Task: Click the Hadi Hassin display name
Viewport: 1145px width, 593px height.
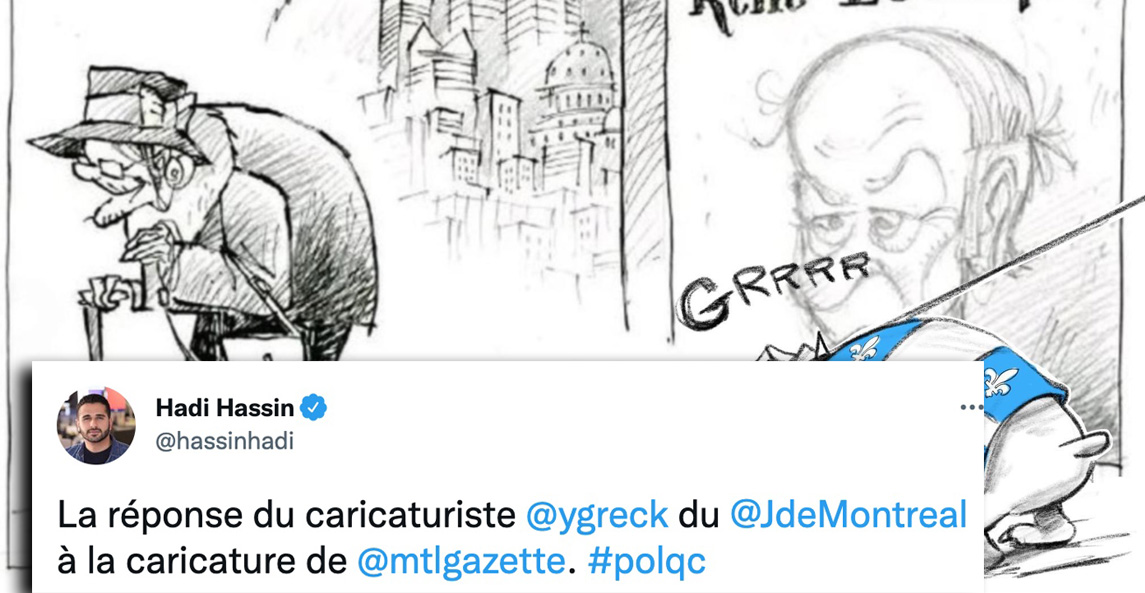Action: click(x=225, y=409)
